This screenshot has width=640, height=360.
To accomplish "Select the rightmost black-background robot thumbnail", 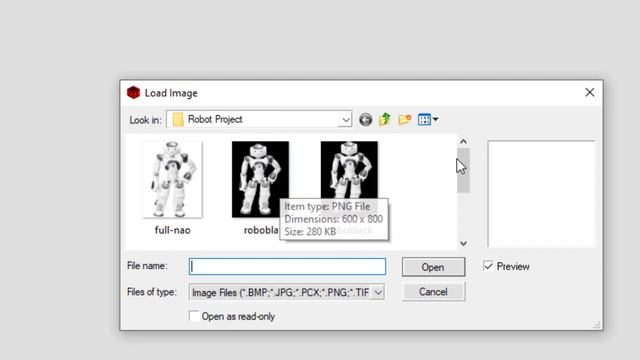I will tap(349, 170).
